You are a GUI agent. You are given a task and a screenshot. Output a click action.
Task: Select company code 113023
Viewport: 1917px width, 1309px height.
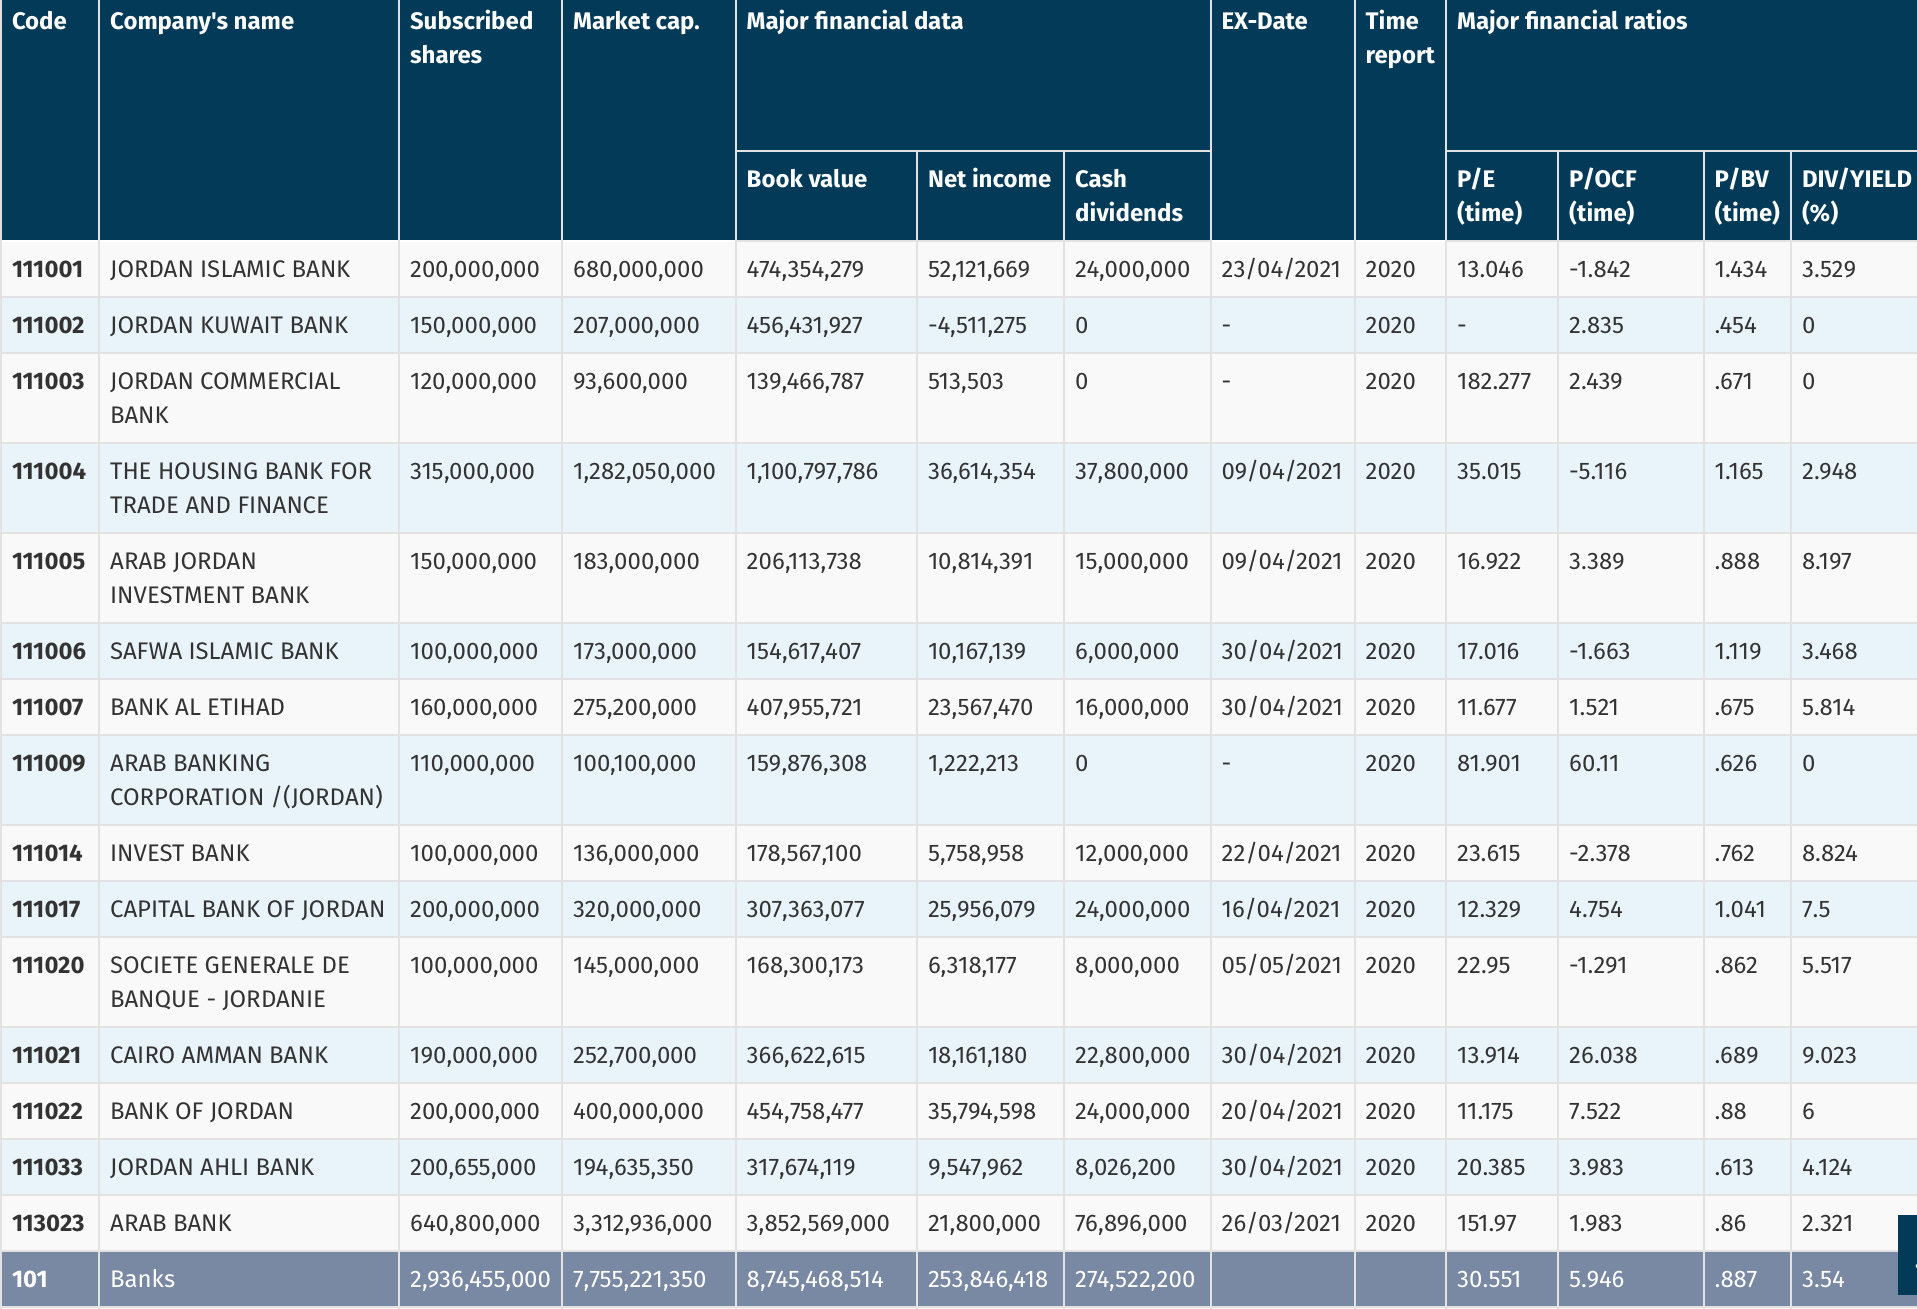point(48,1223)
